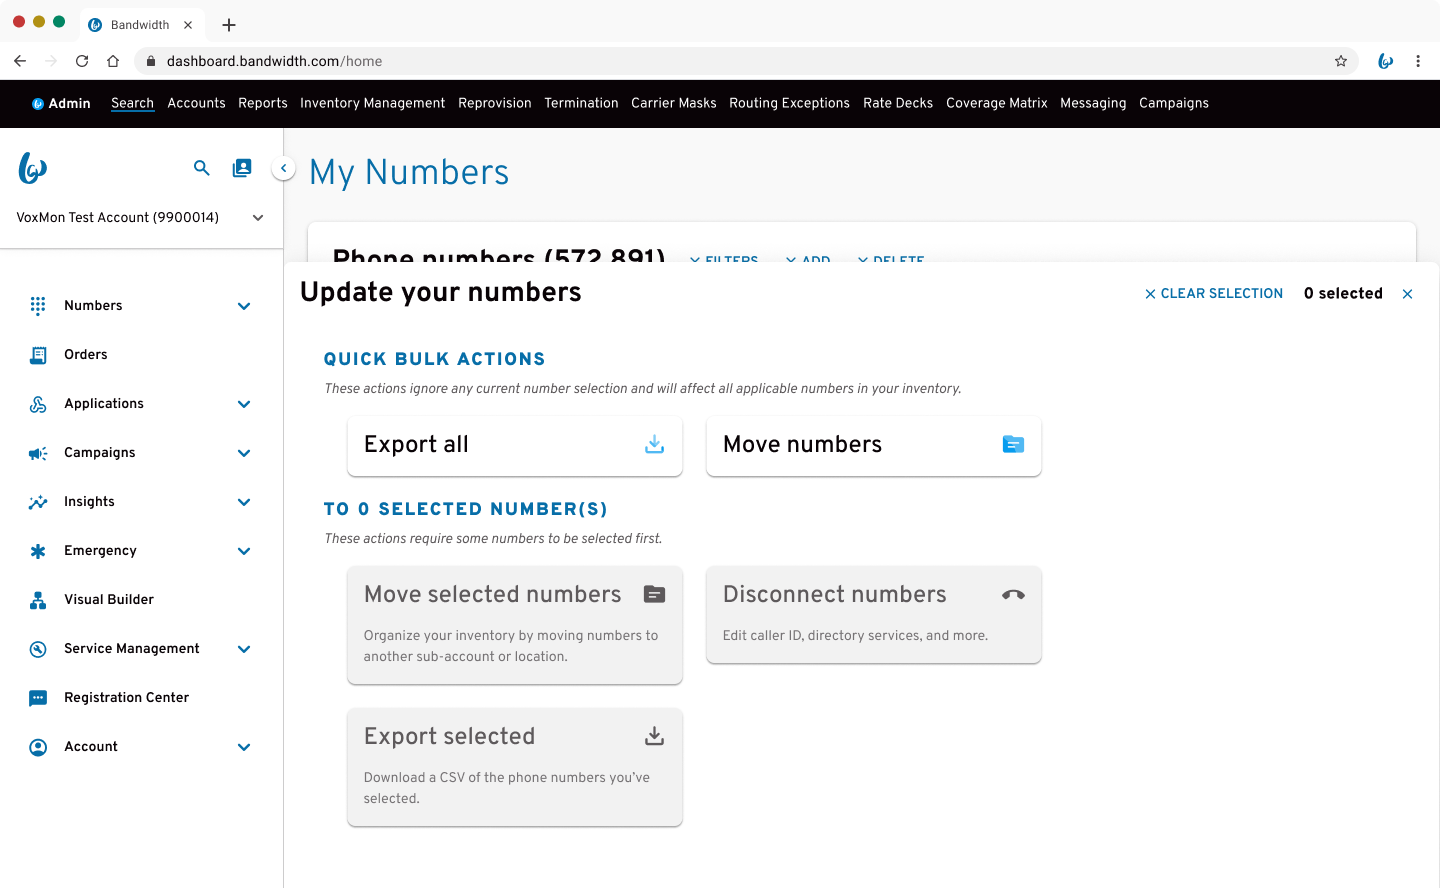Close the Update your numbers panel
This screenshot has height=888, width=1440.
coord(1408,294)
